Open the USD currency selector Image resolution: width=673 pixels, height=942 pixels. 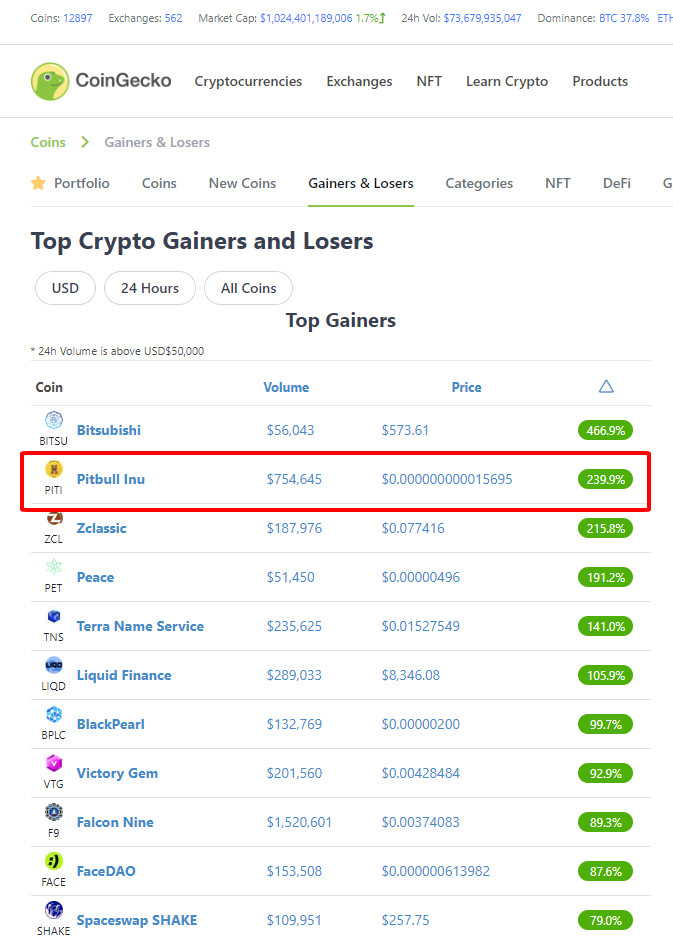click(x=65, y=288)
